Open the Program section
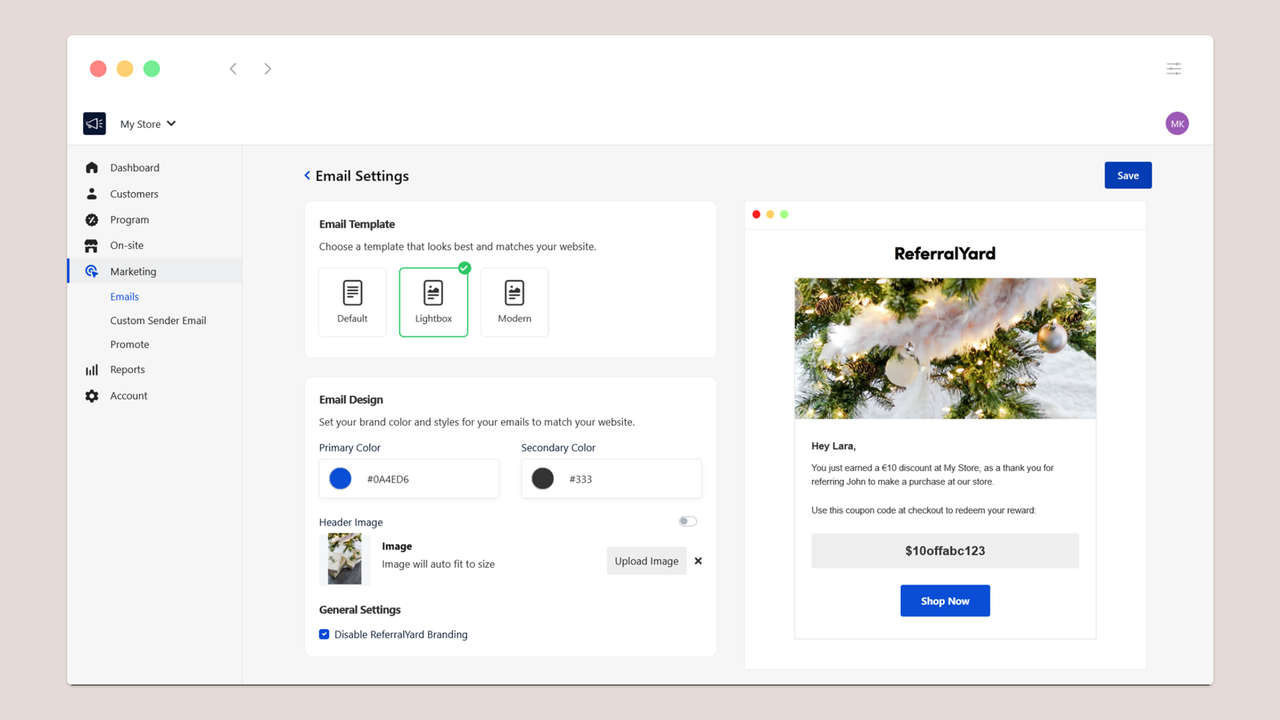The image size is (1280, 720). point(129,219)
